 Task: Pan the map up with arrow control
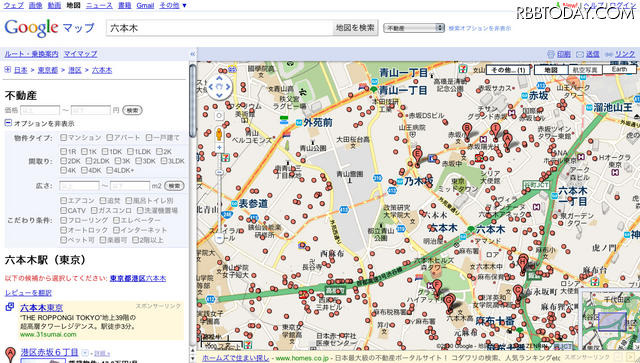tap(220, 78)
